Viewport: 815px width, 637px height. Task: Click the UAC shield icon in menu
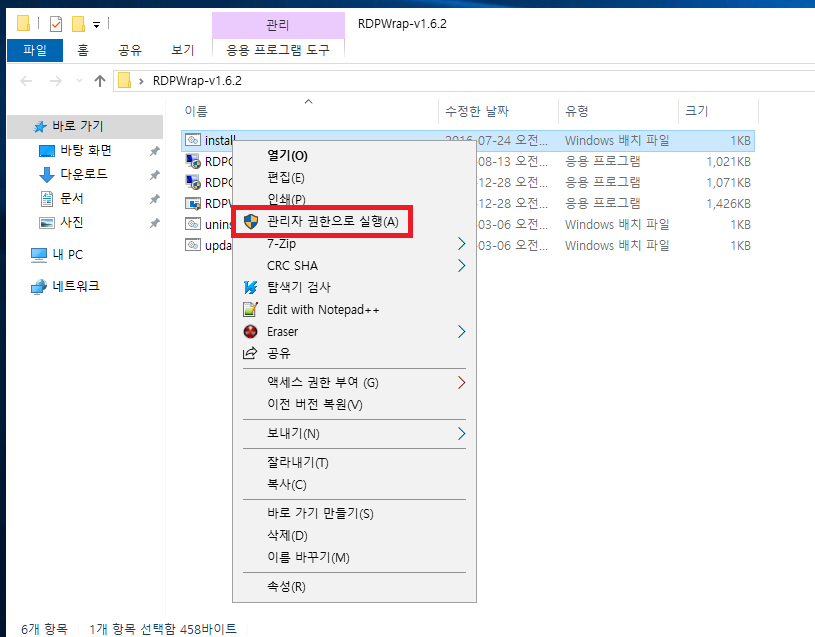click(251, 222)
